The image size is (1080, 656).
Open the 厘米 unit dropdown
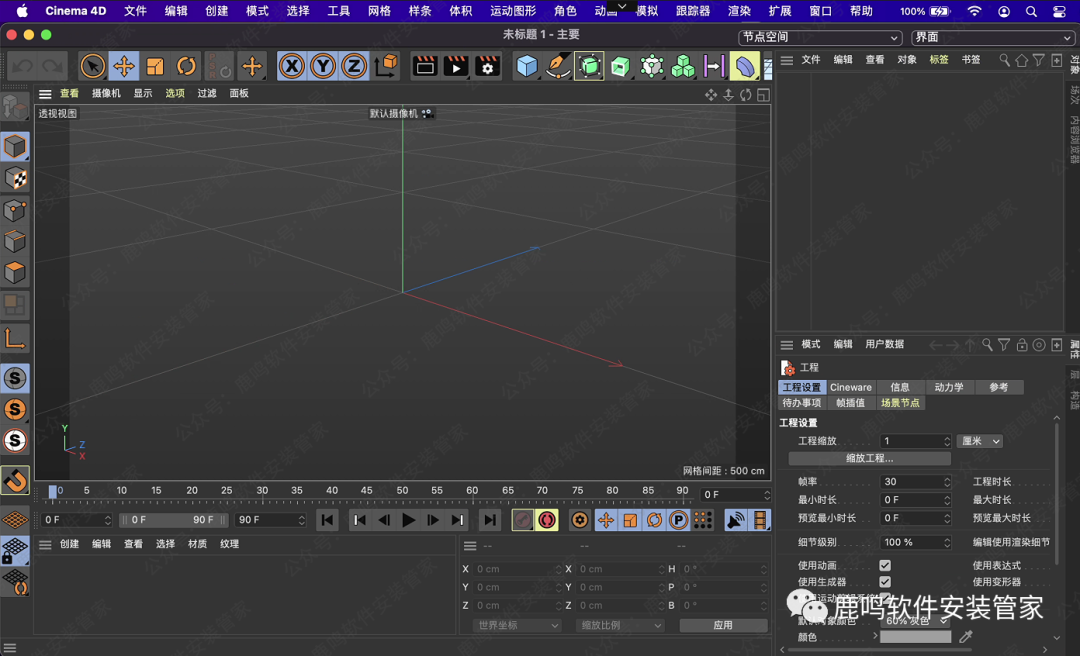pos(980,441)
